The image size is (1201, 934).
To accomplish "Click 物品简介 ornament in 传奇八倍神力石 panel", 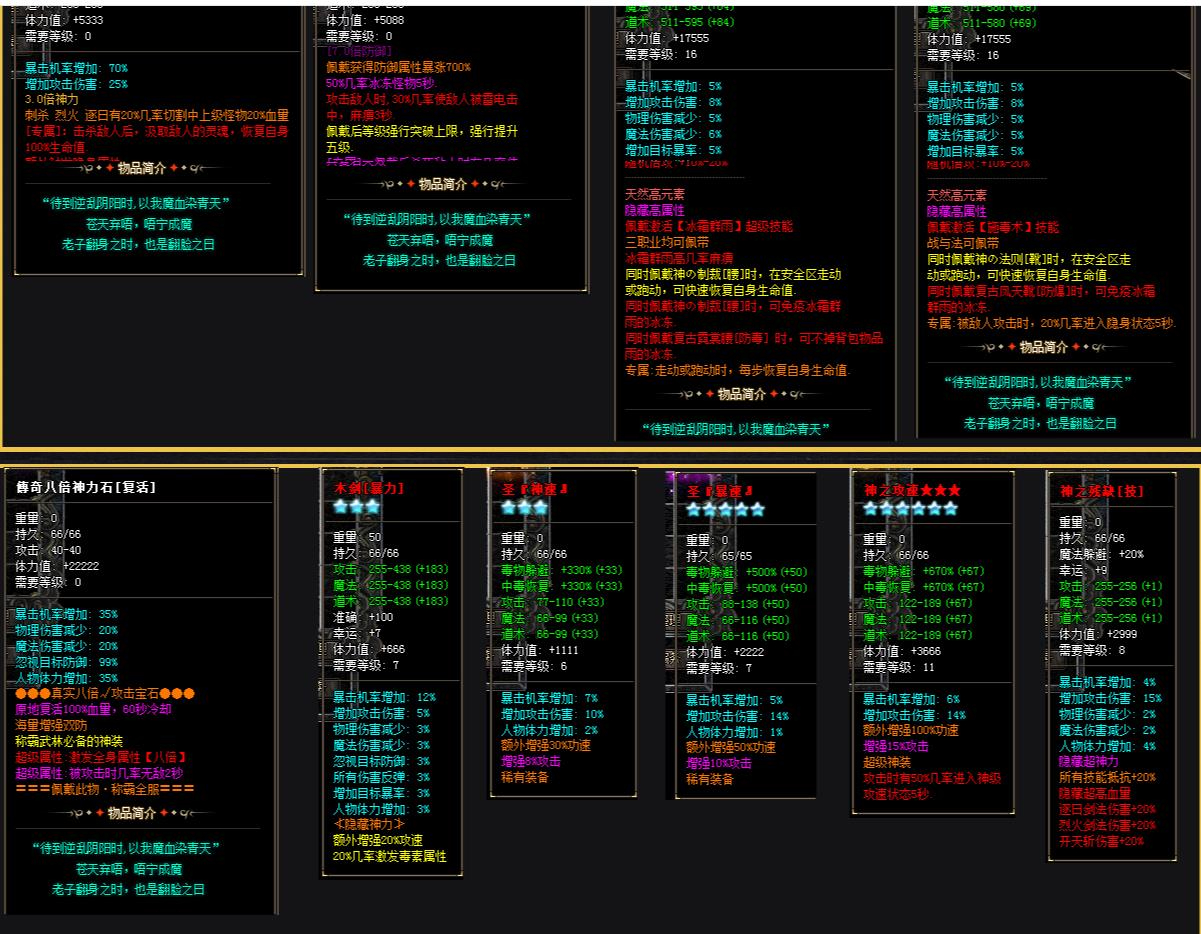I will 139,813.
